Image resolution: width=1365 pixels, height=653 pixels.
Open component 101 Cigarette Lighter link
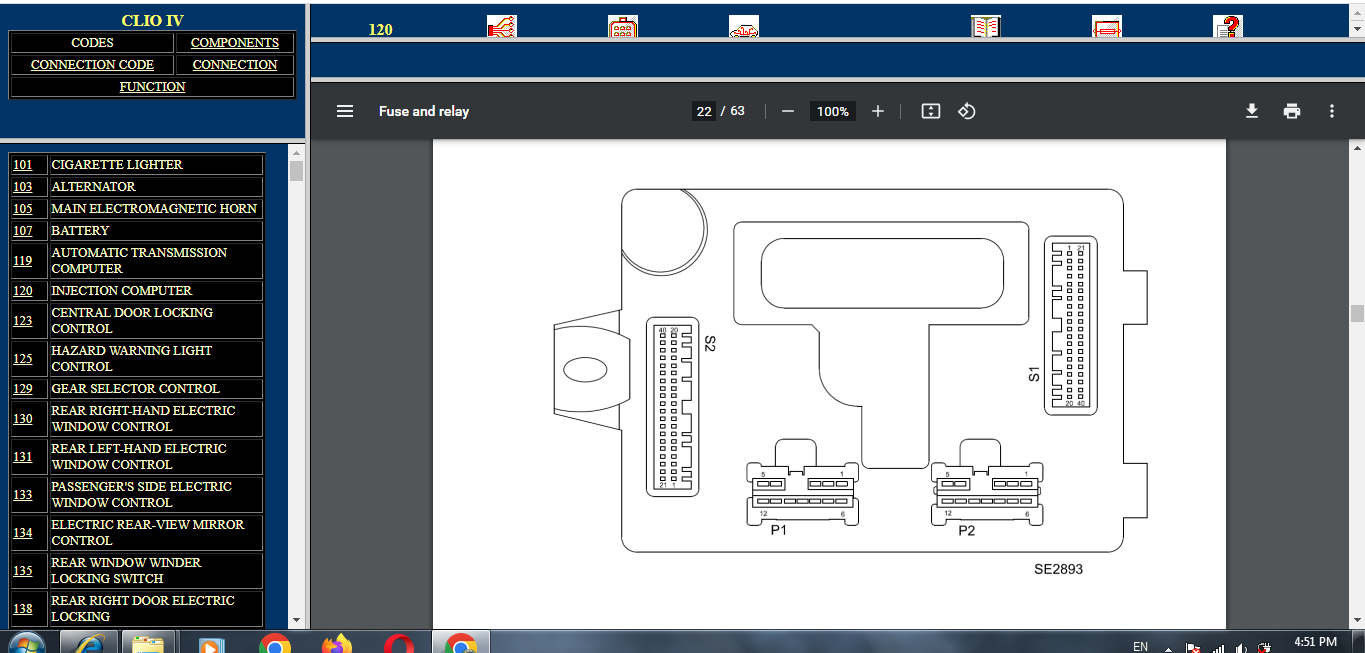coord(23,165)
